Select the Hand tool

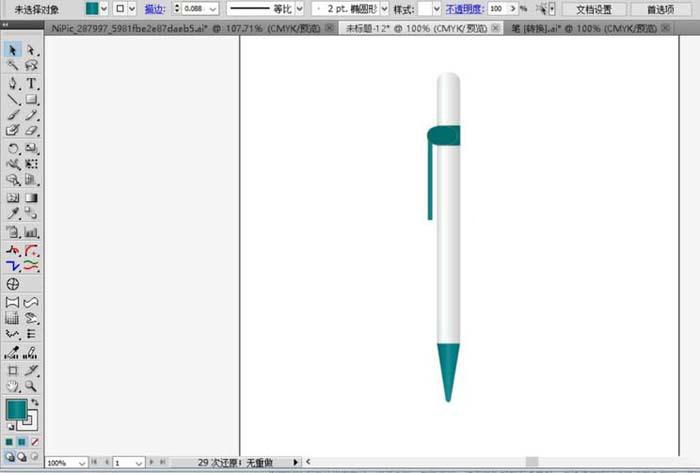[12, 386]
